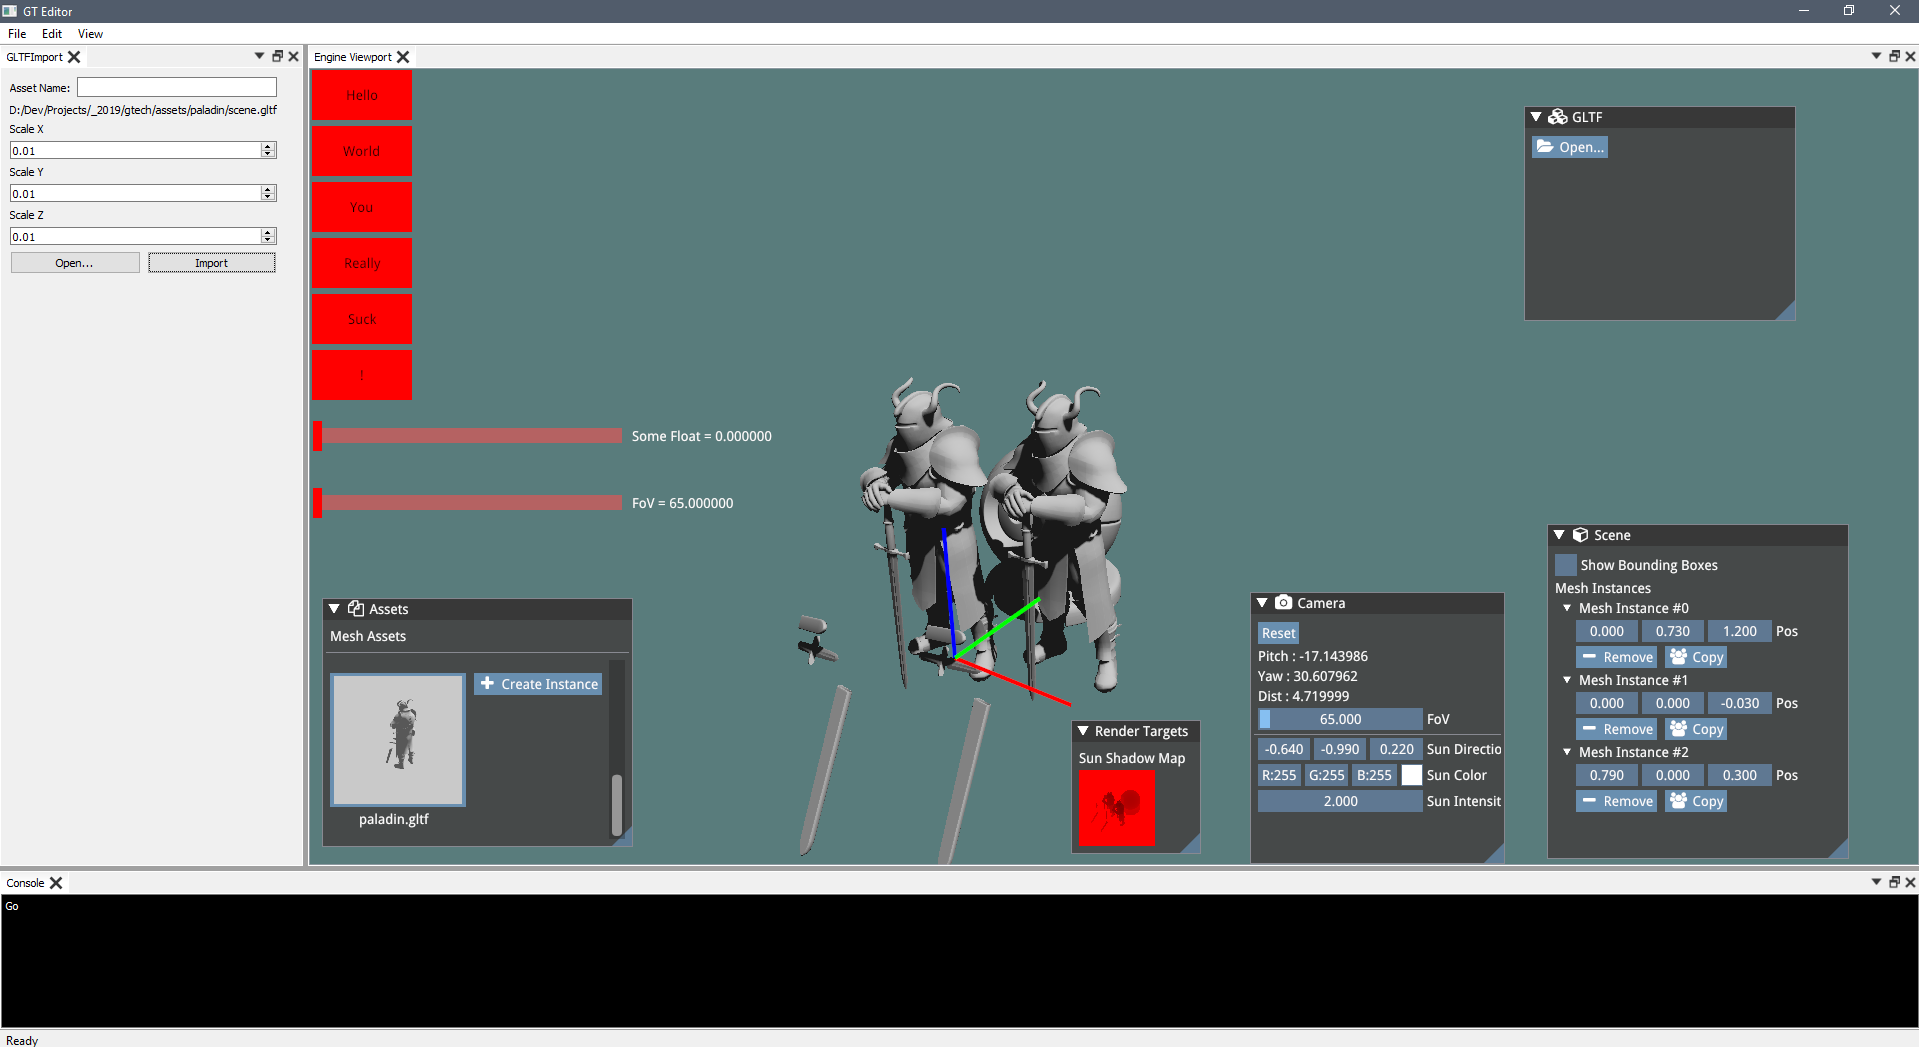Click the Camera panel FoV slider
Viewport: 1919px width, 1047px height.
tap(1340, 719)
